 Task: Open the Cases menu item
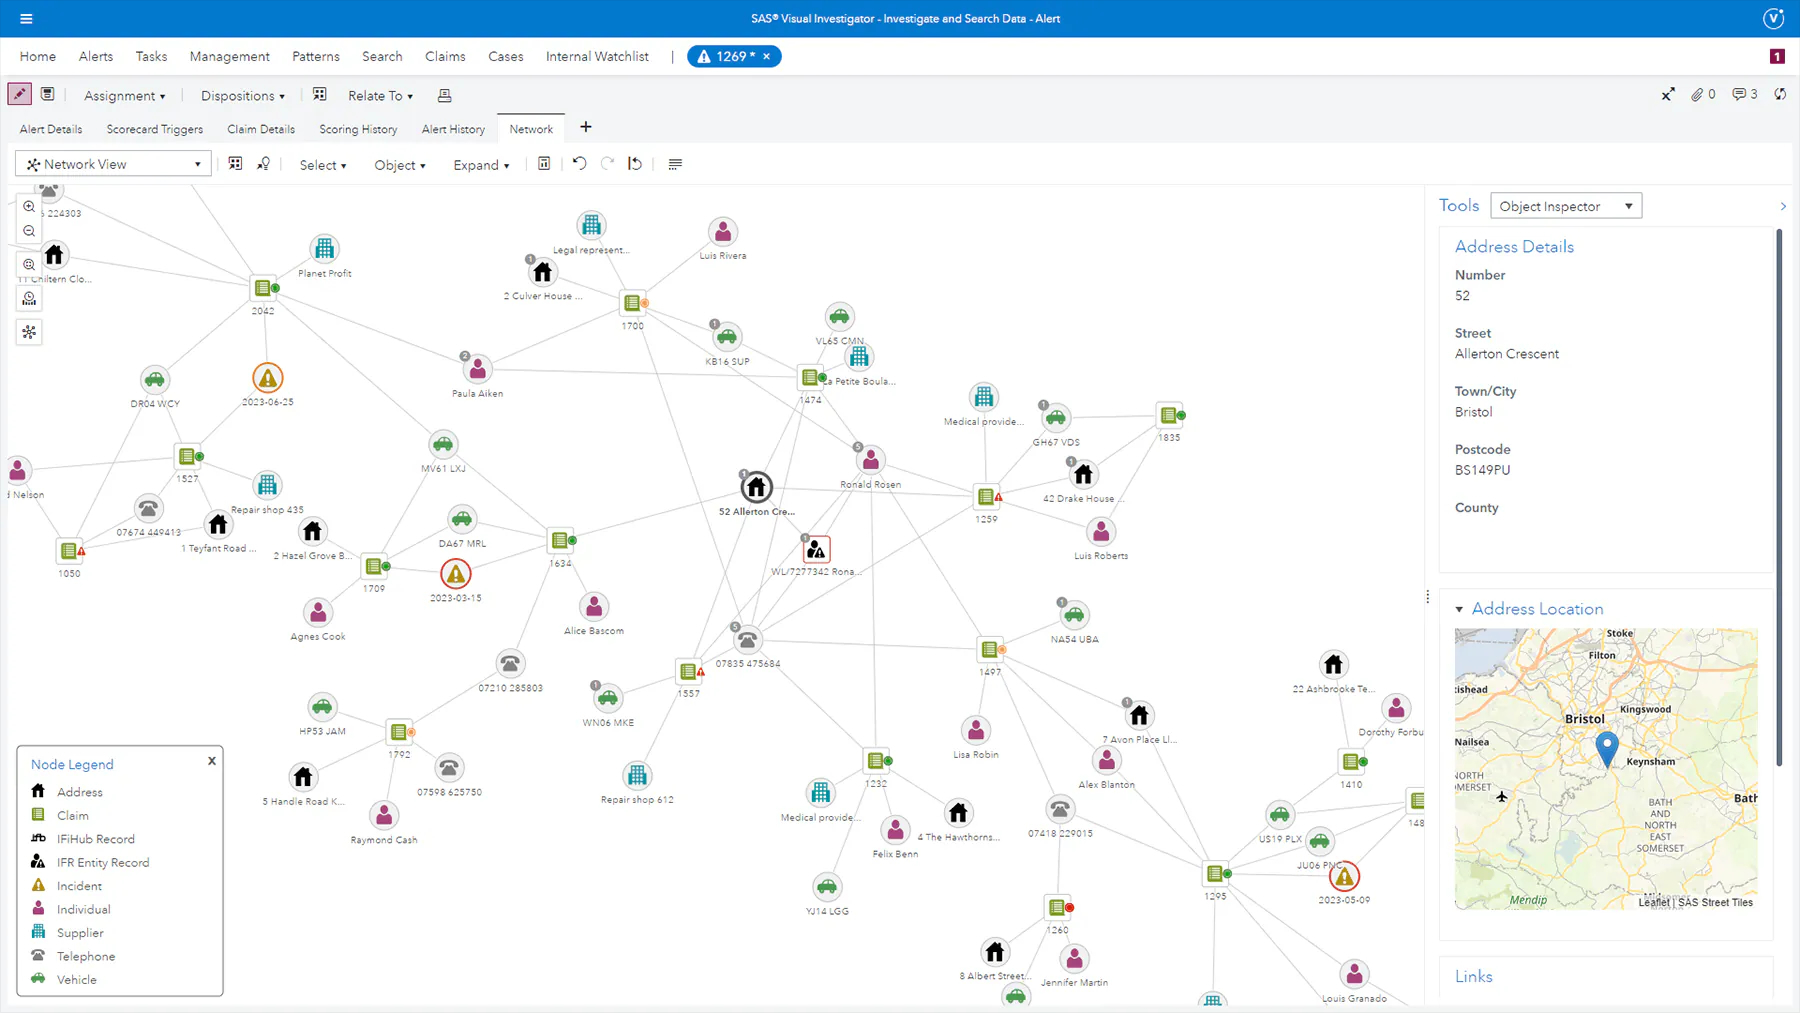(505, 57)
